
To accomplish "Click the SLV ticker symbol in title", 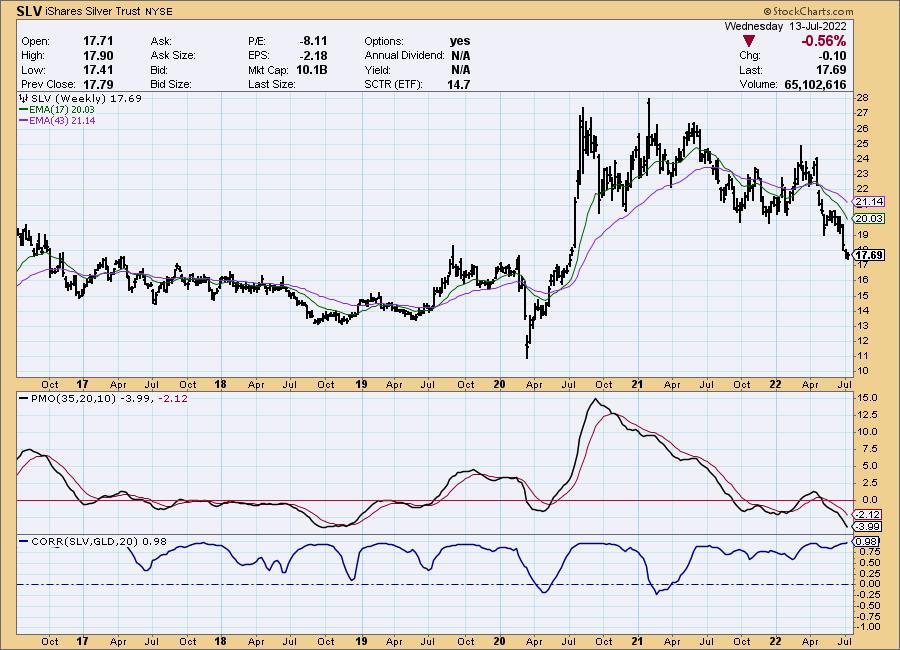I will click(29, 11).
